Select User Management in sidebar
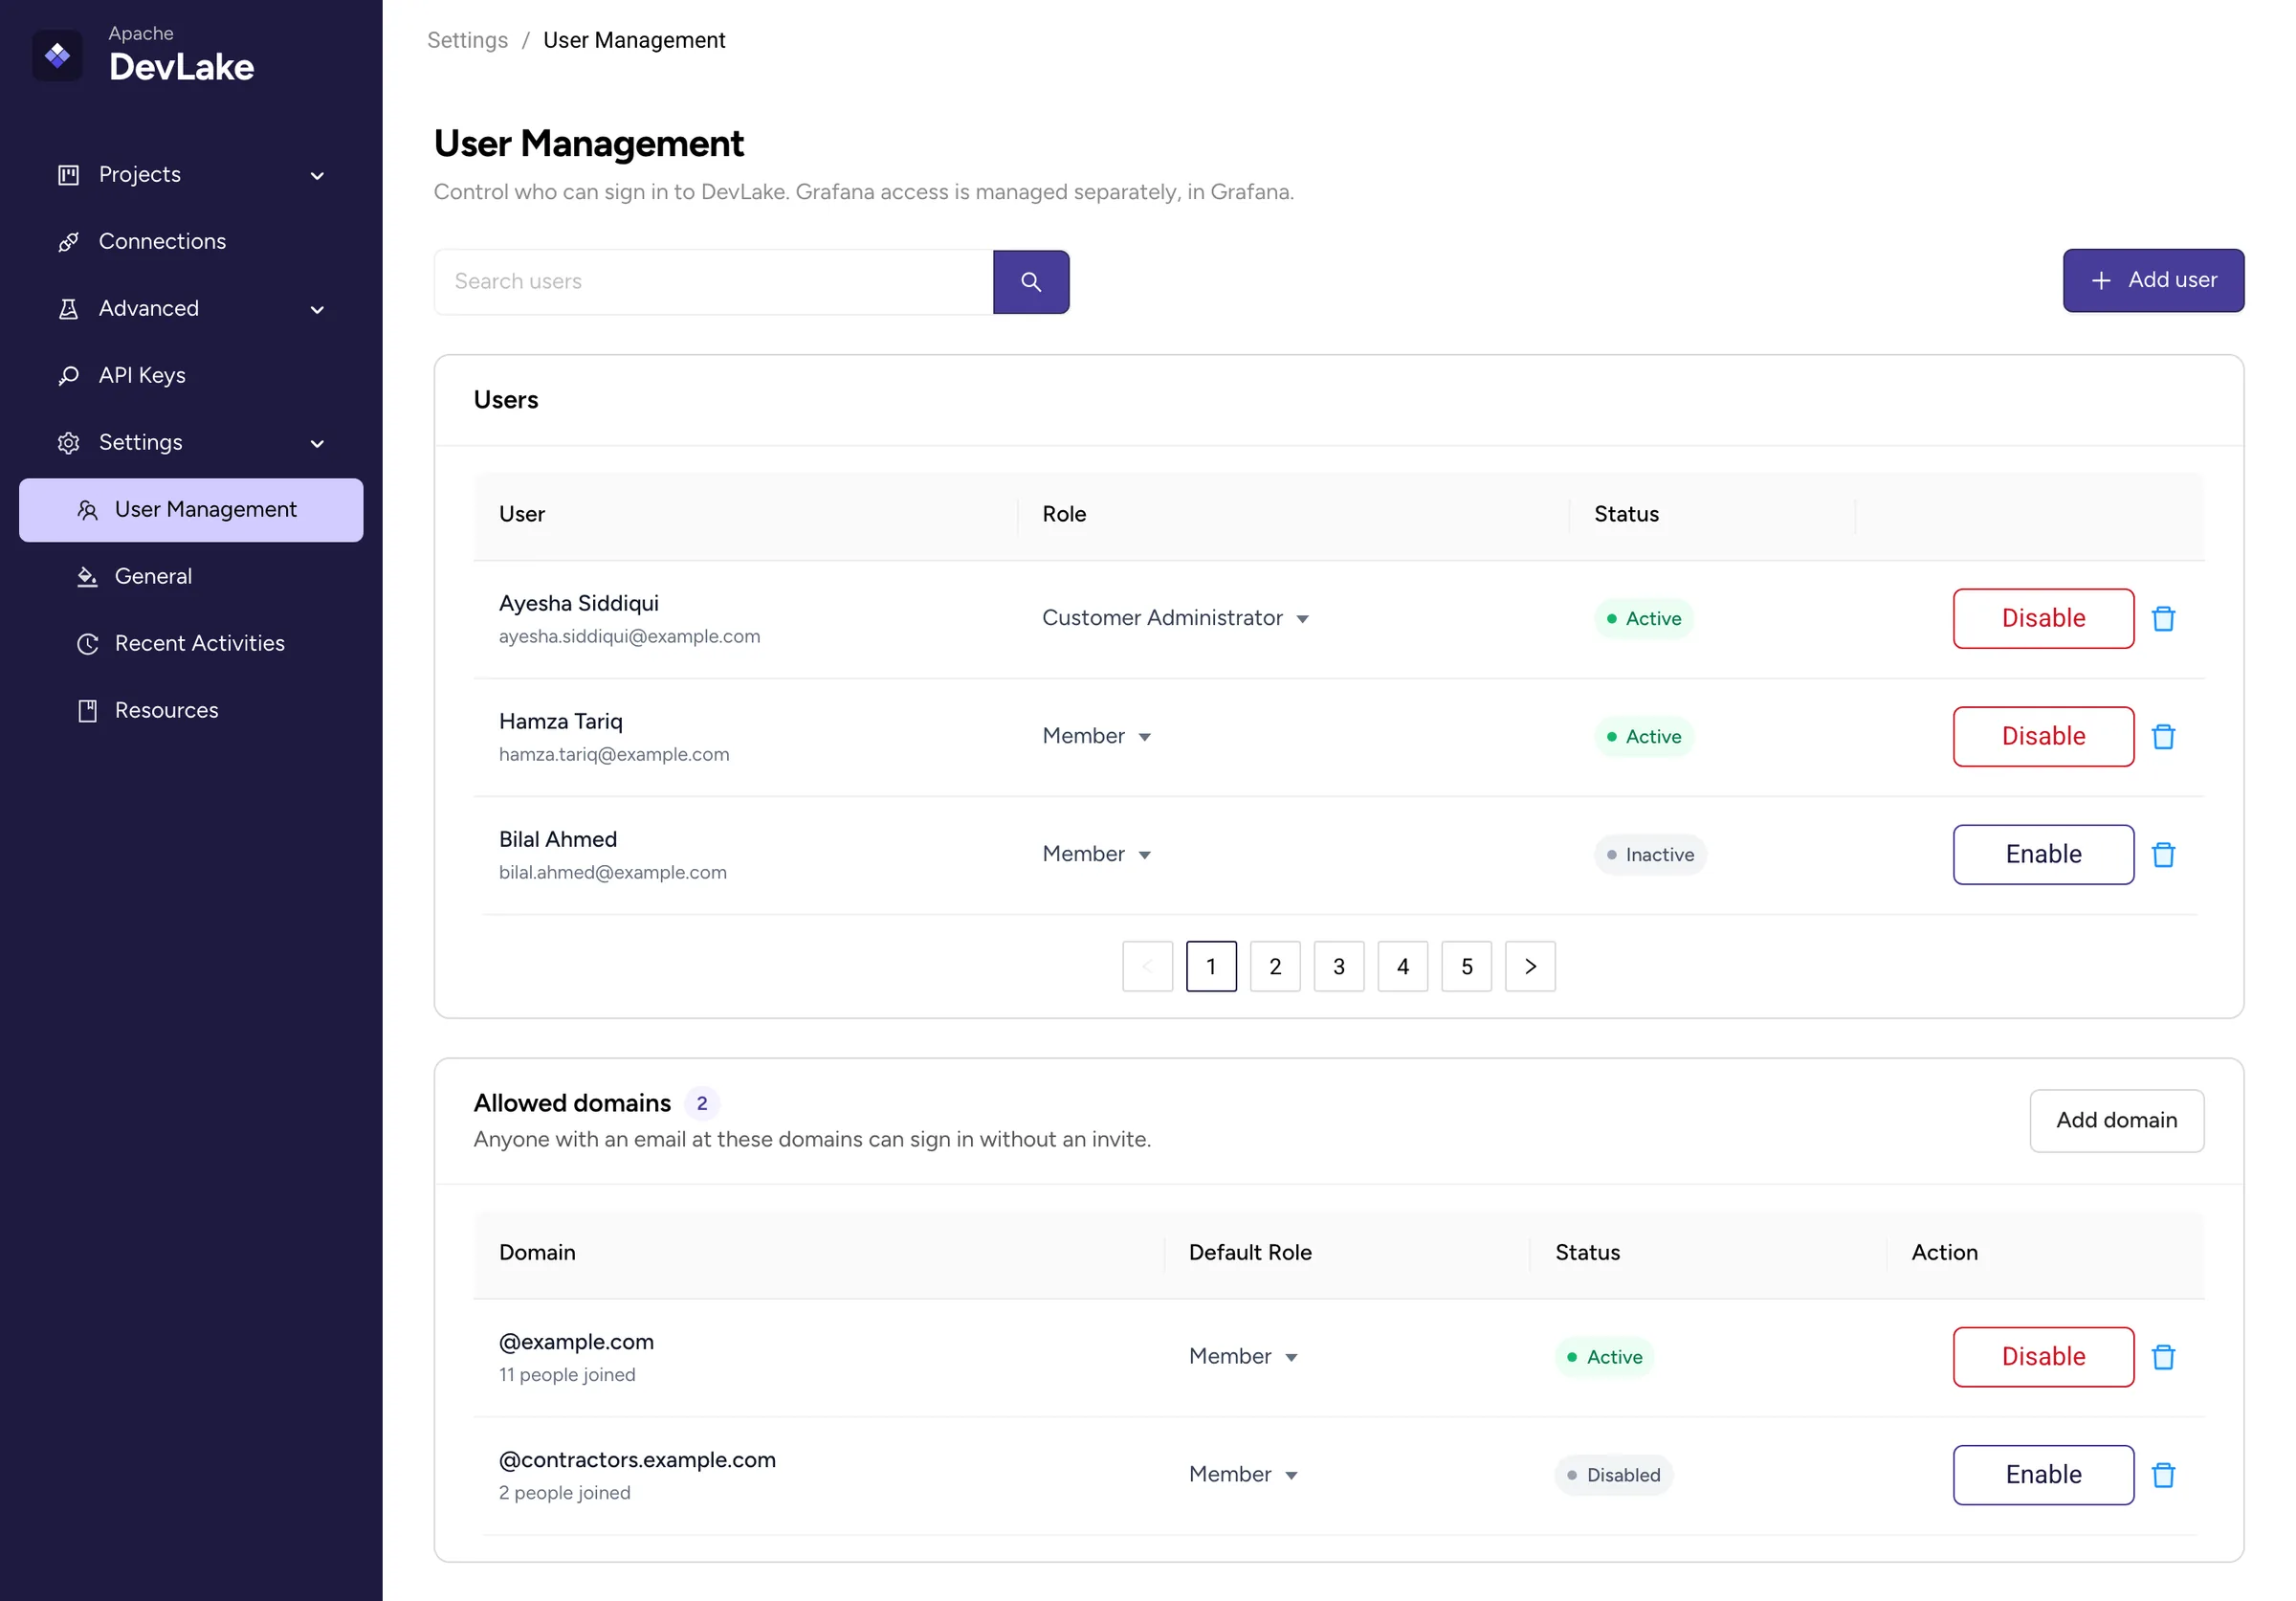This screenshot has height=1601, width=2296. click(191, 510)
